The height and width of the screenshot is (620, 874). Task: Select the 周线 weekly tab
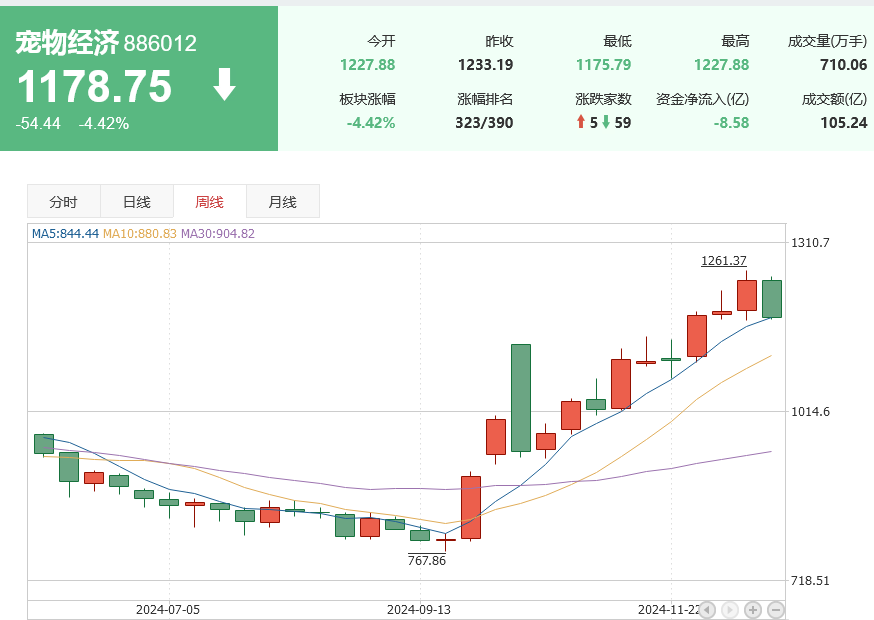tap(209, 201)
